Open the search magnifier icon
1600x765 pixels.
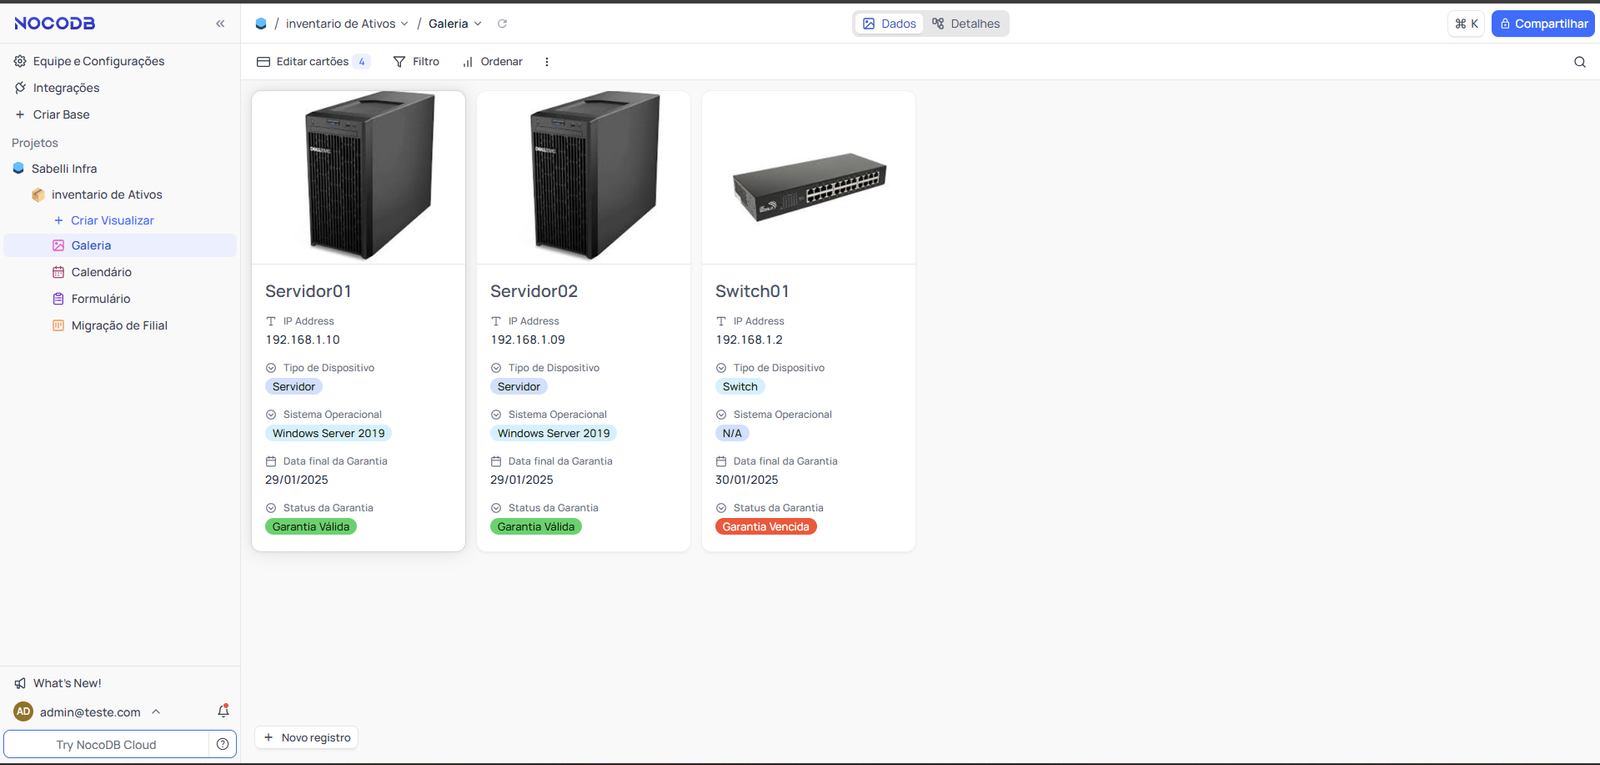point(1580,62)
